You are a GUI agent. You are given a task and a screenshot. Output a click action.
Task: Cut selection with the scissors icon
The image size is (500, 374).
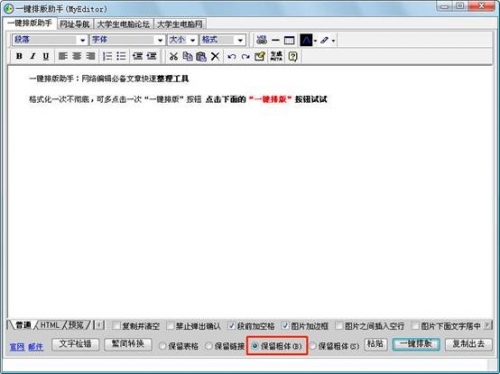[x=173, y=56]
